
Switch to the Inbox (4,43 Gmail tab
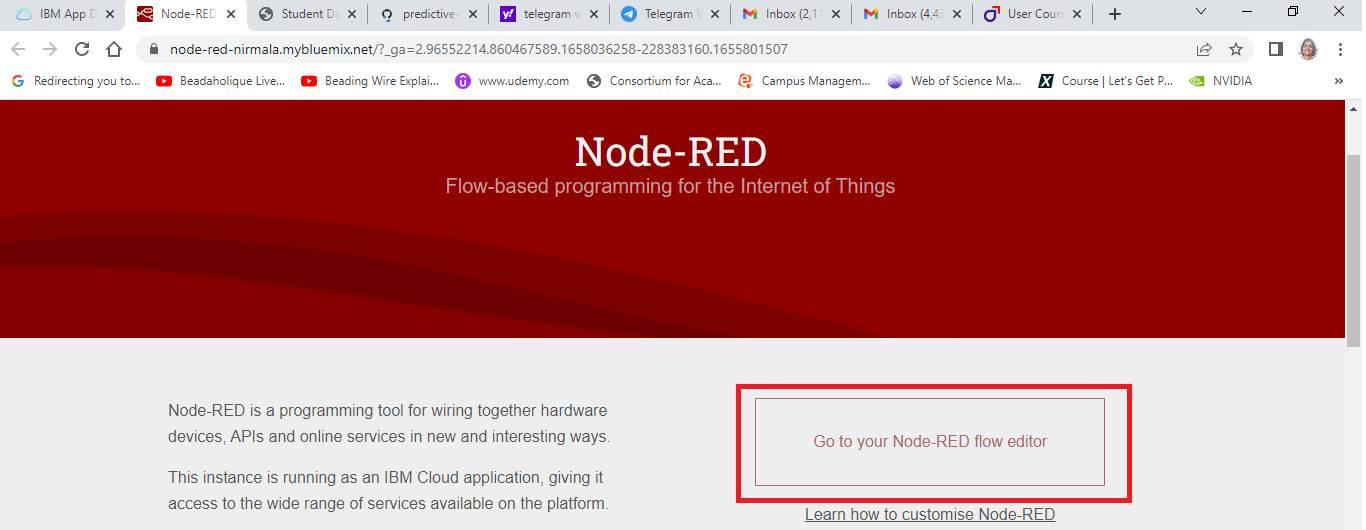coord(913,14)
